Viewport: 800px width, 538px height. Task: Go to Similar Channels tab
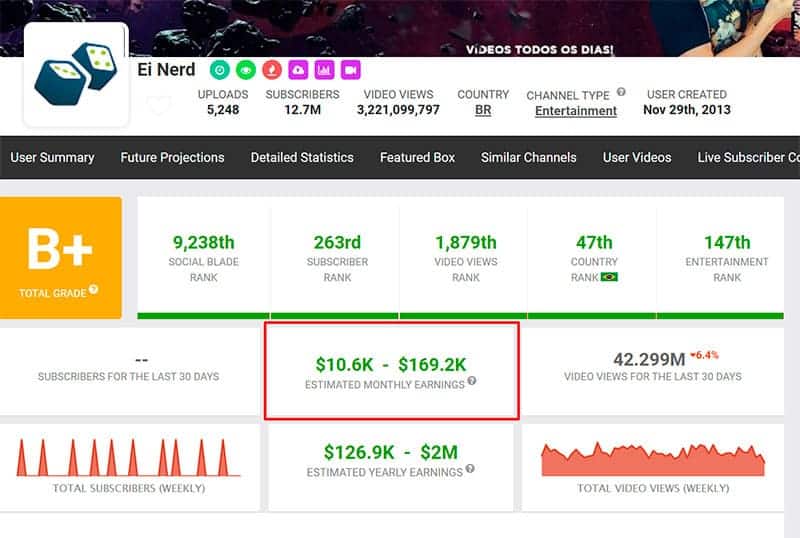coord(529,157)
